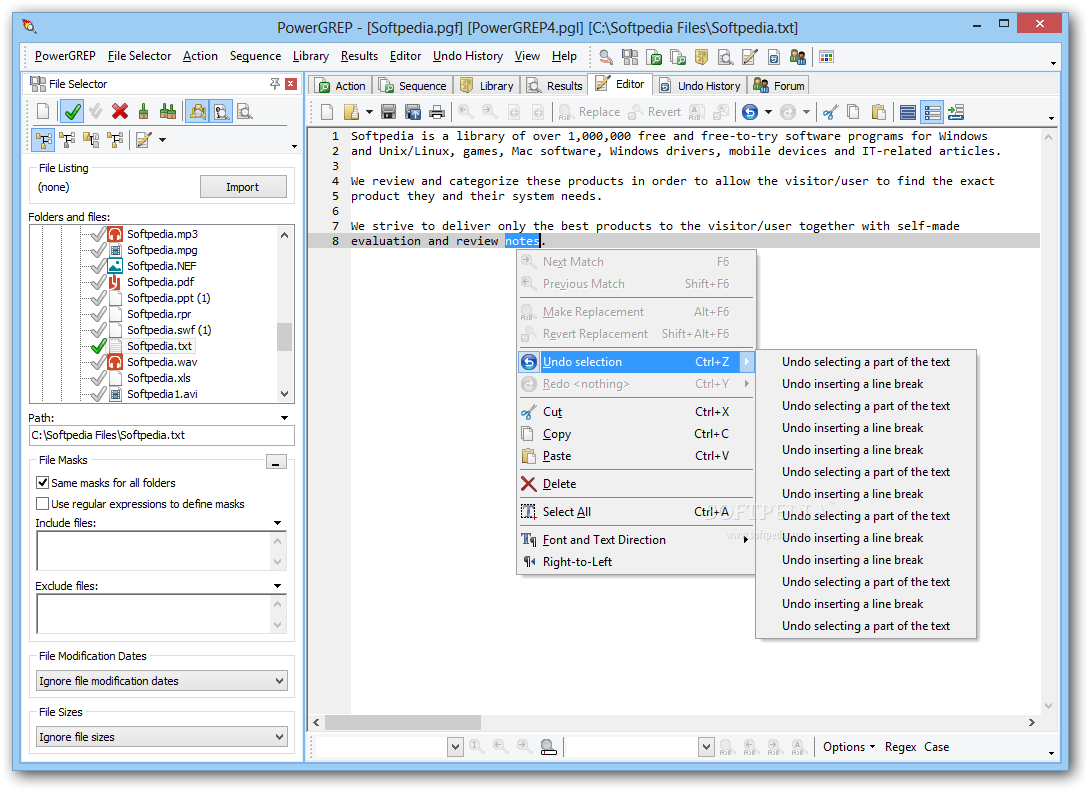
Task: Click the Undo History icon in main toolbar
Action: [x=774, y=57]
